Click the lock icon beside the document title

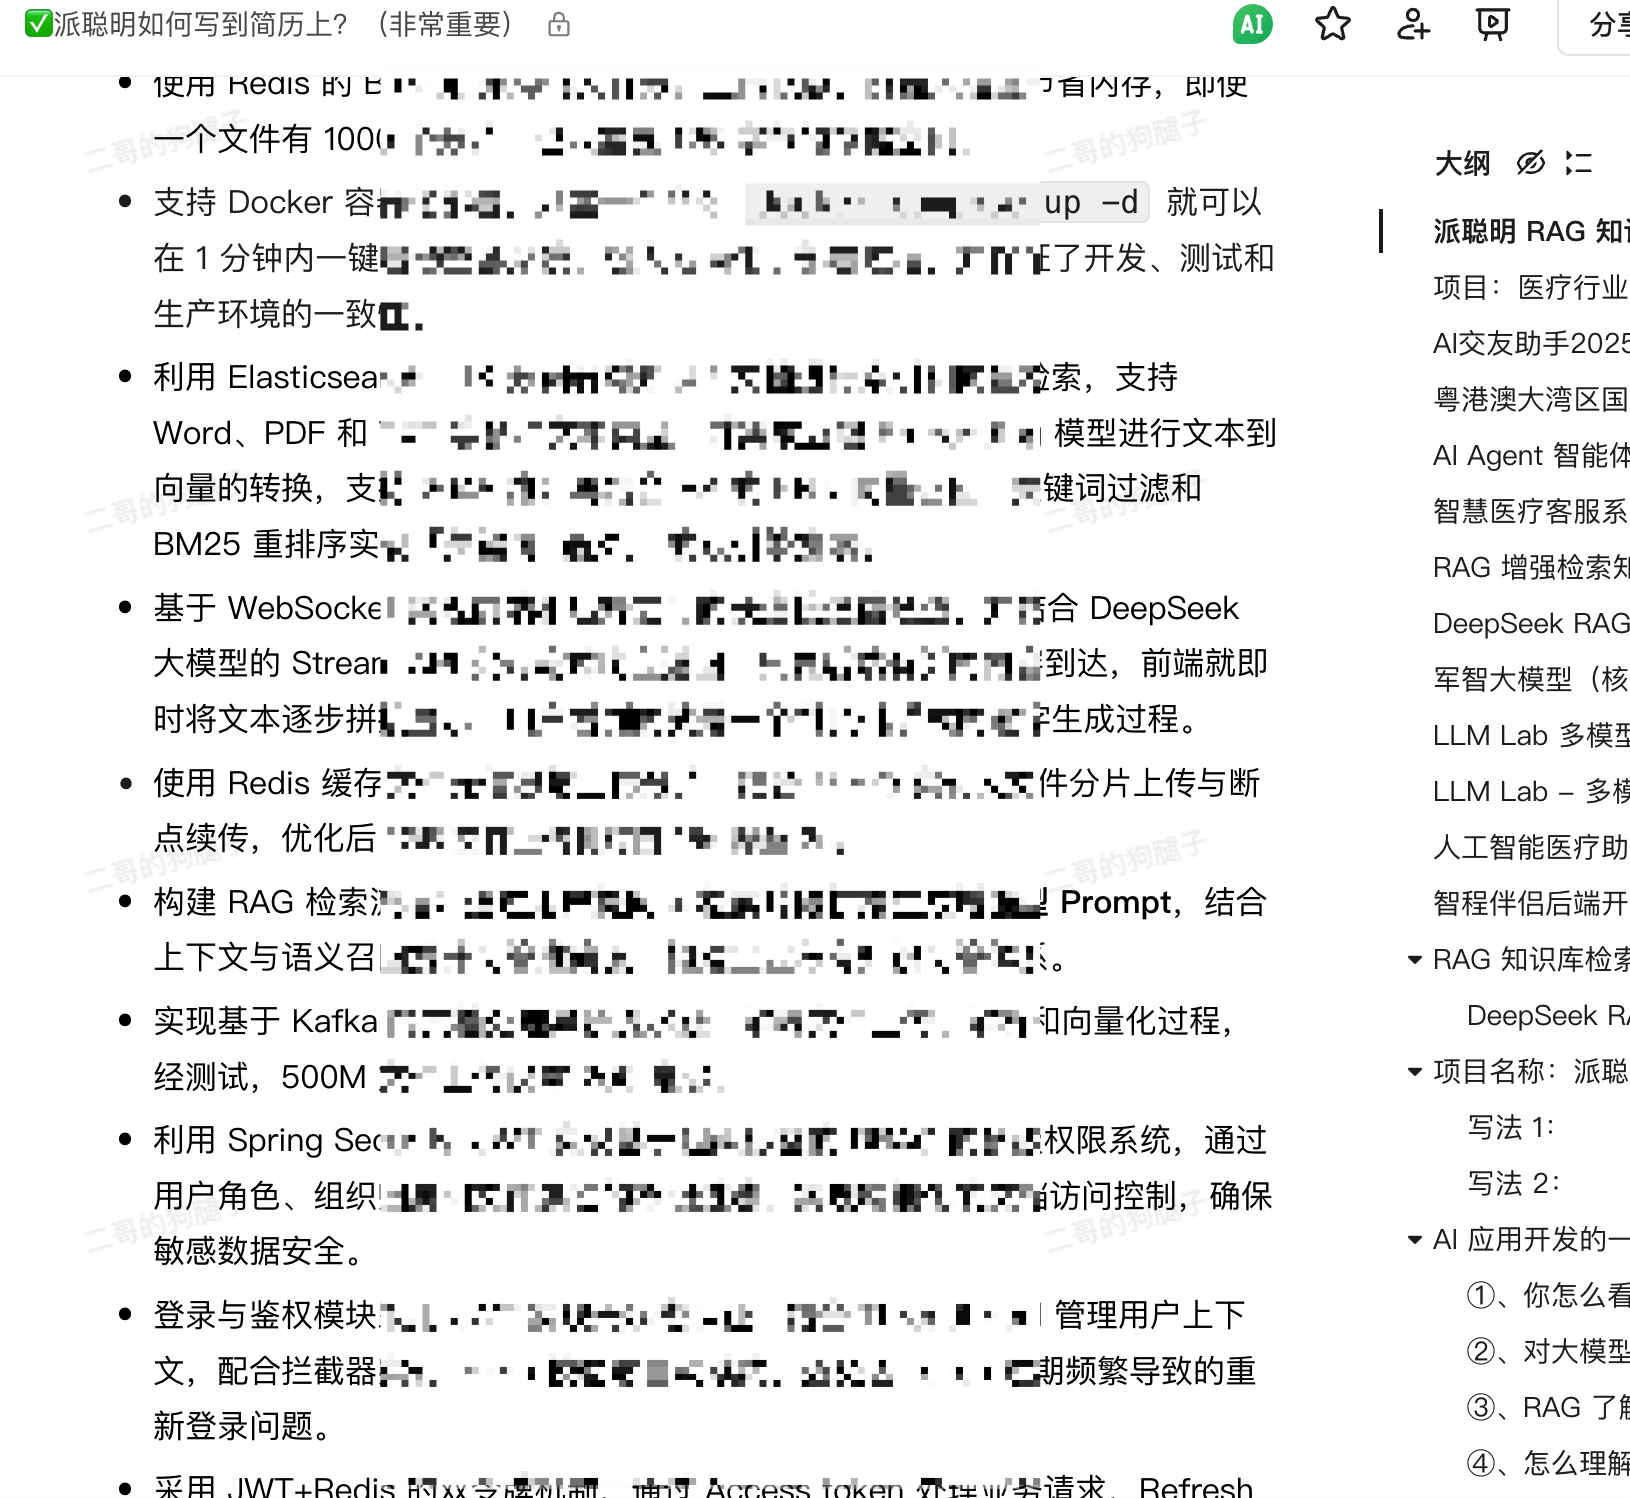click(558, 25)
